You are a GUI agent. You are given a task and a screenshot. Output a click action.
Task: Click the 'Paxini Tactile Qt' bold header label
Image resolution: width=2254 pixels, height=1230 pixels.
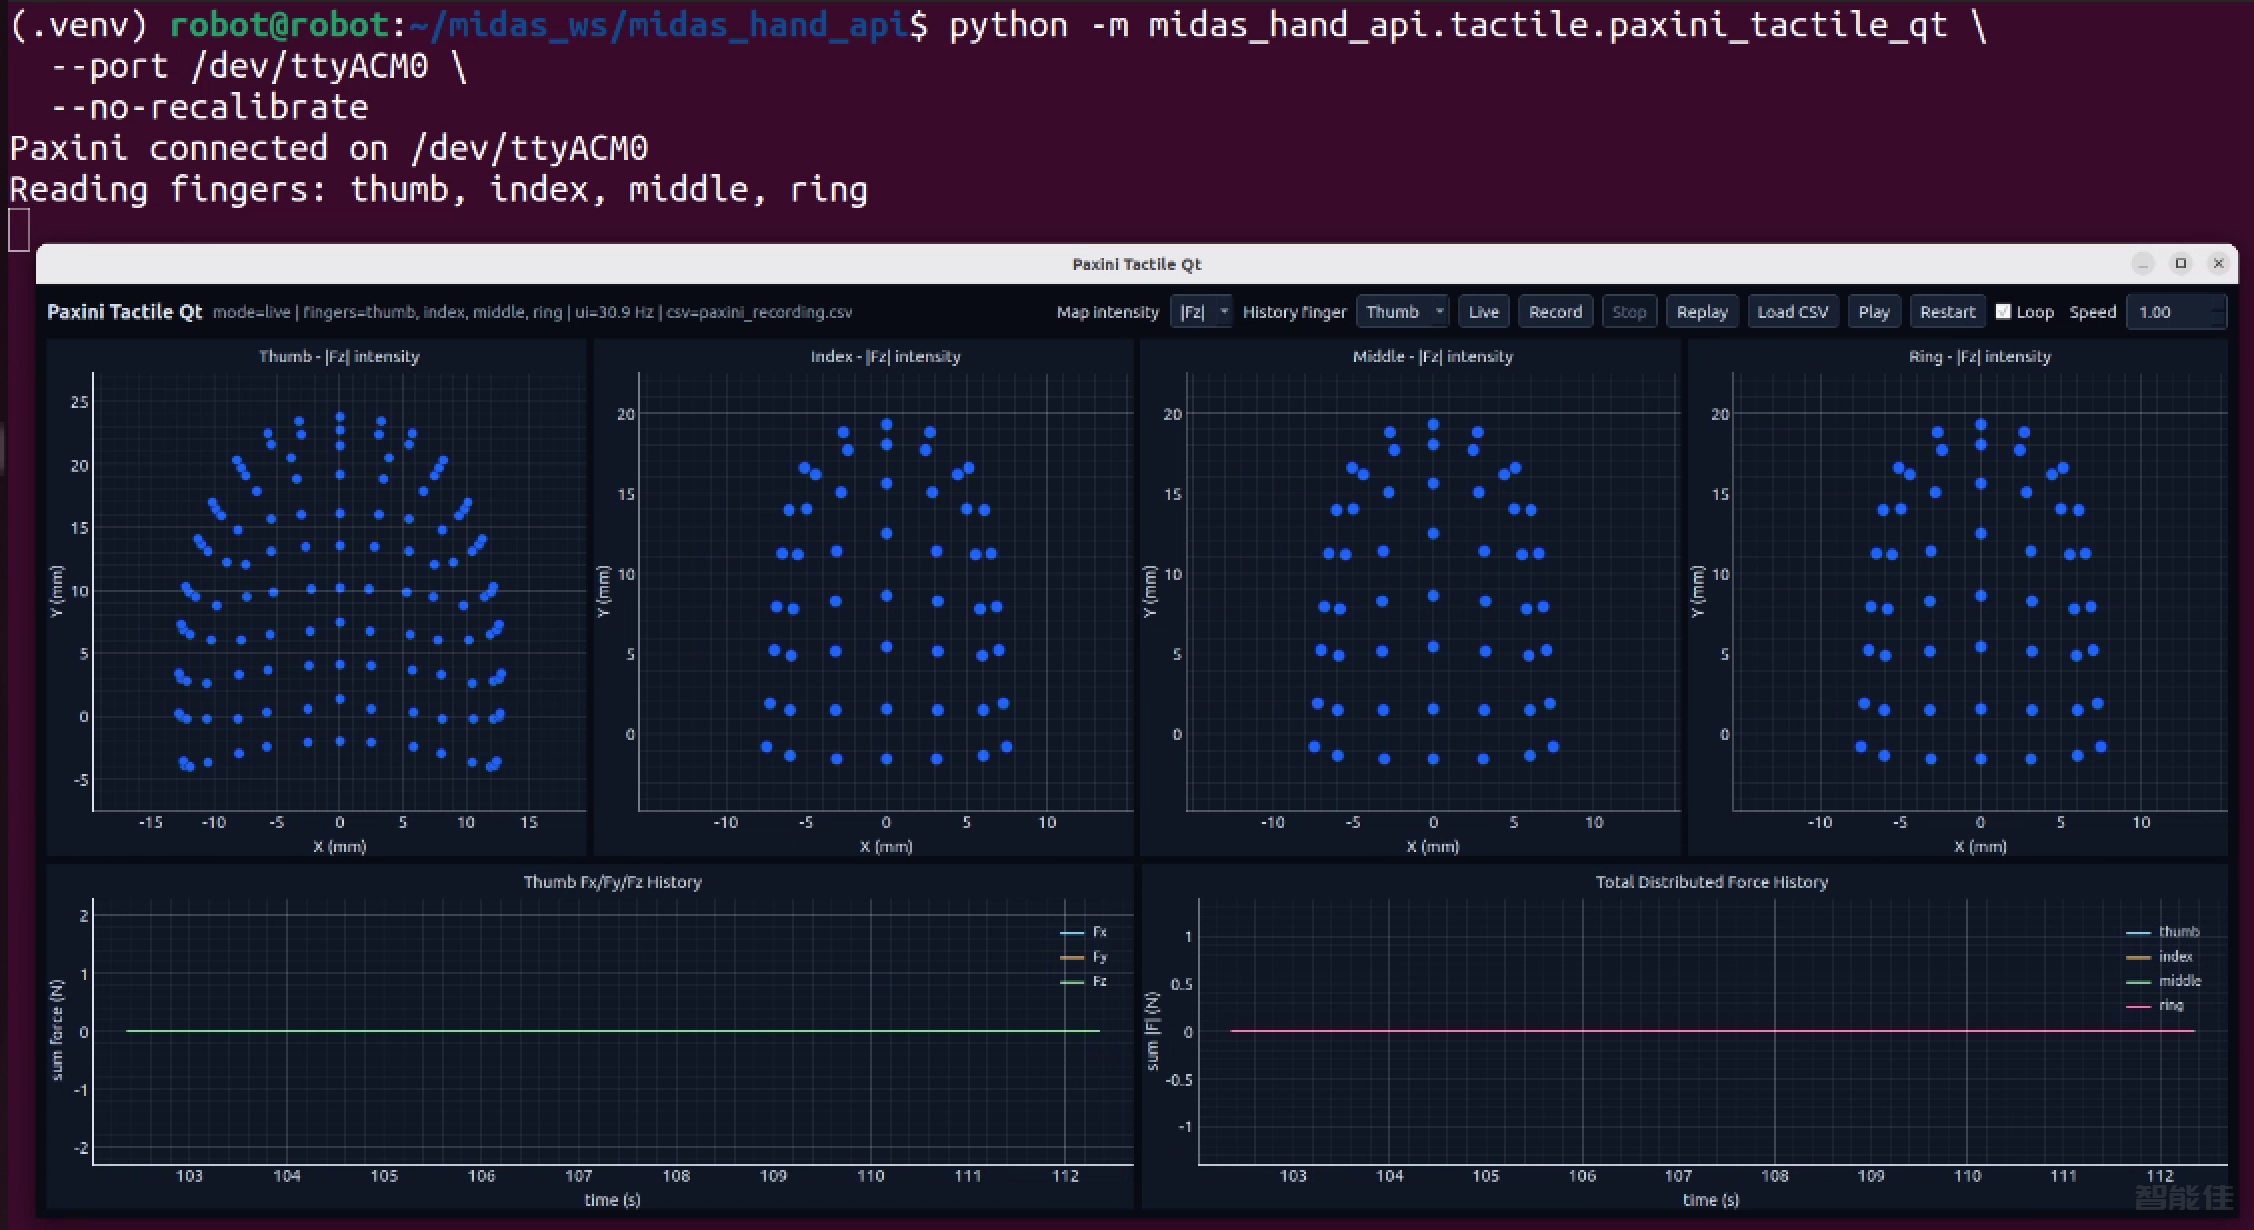pos(124,312)
